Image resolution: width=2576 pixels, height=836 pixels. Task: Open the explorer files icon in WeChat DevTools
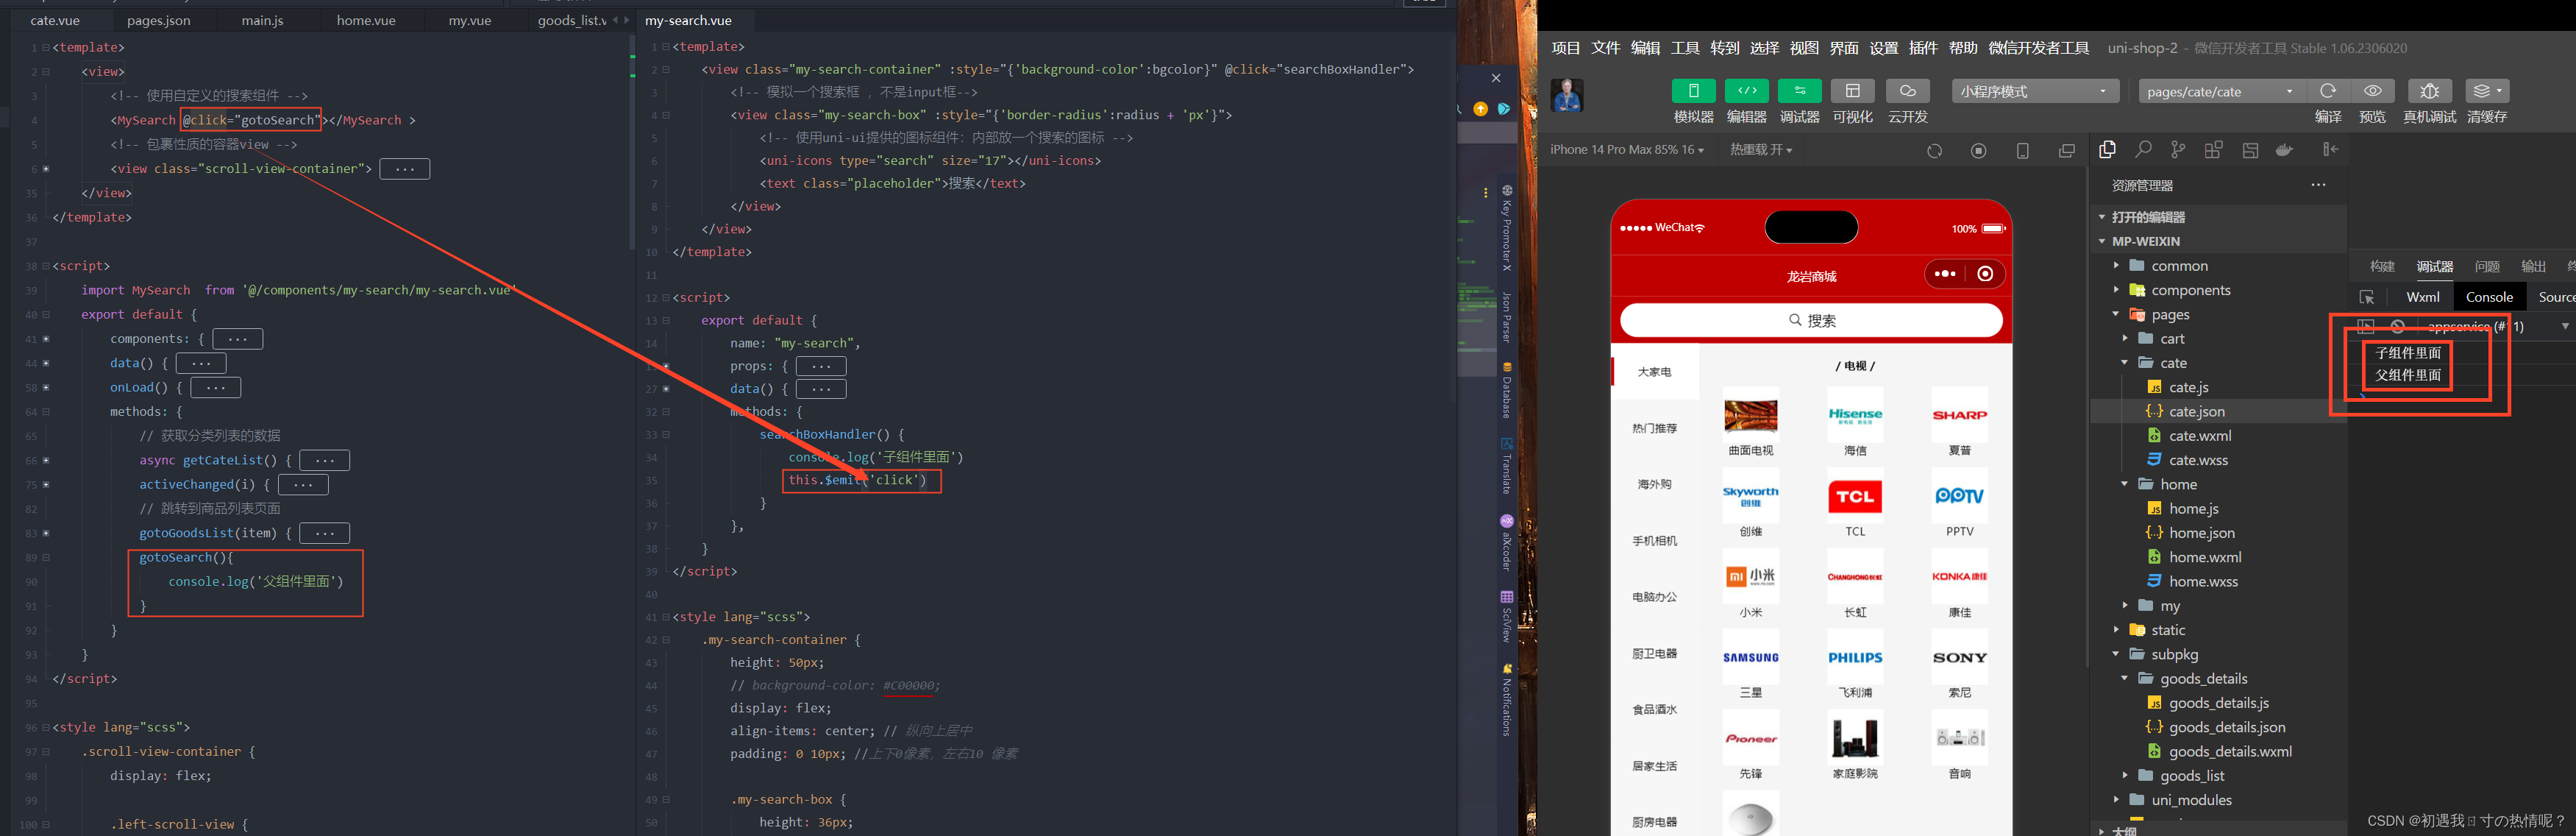[2107, 150]
